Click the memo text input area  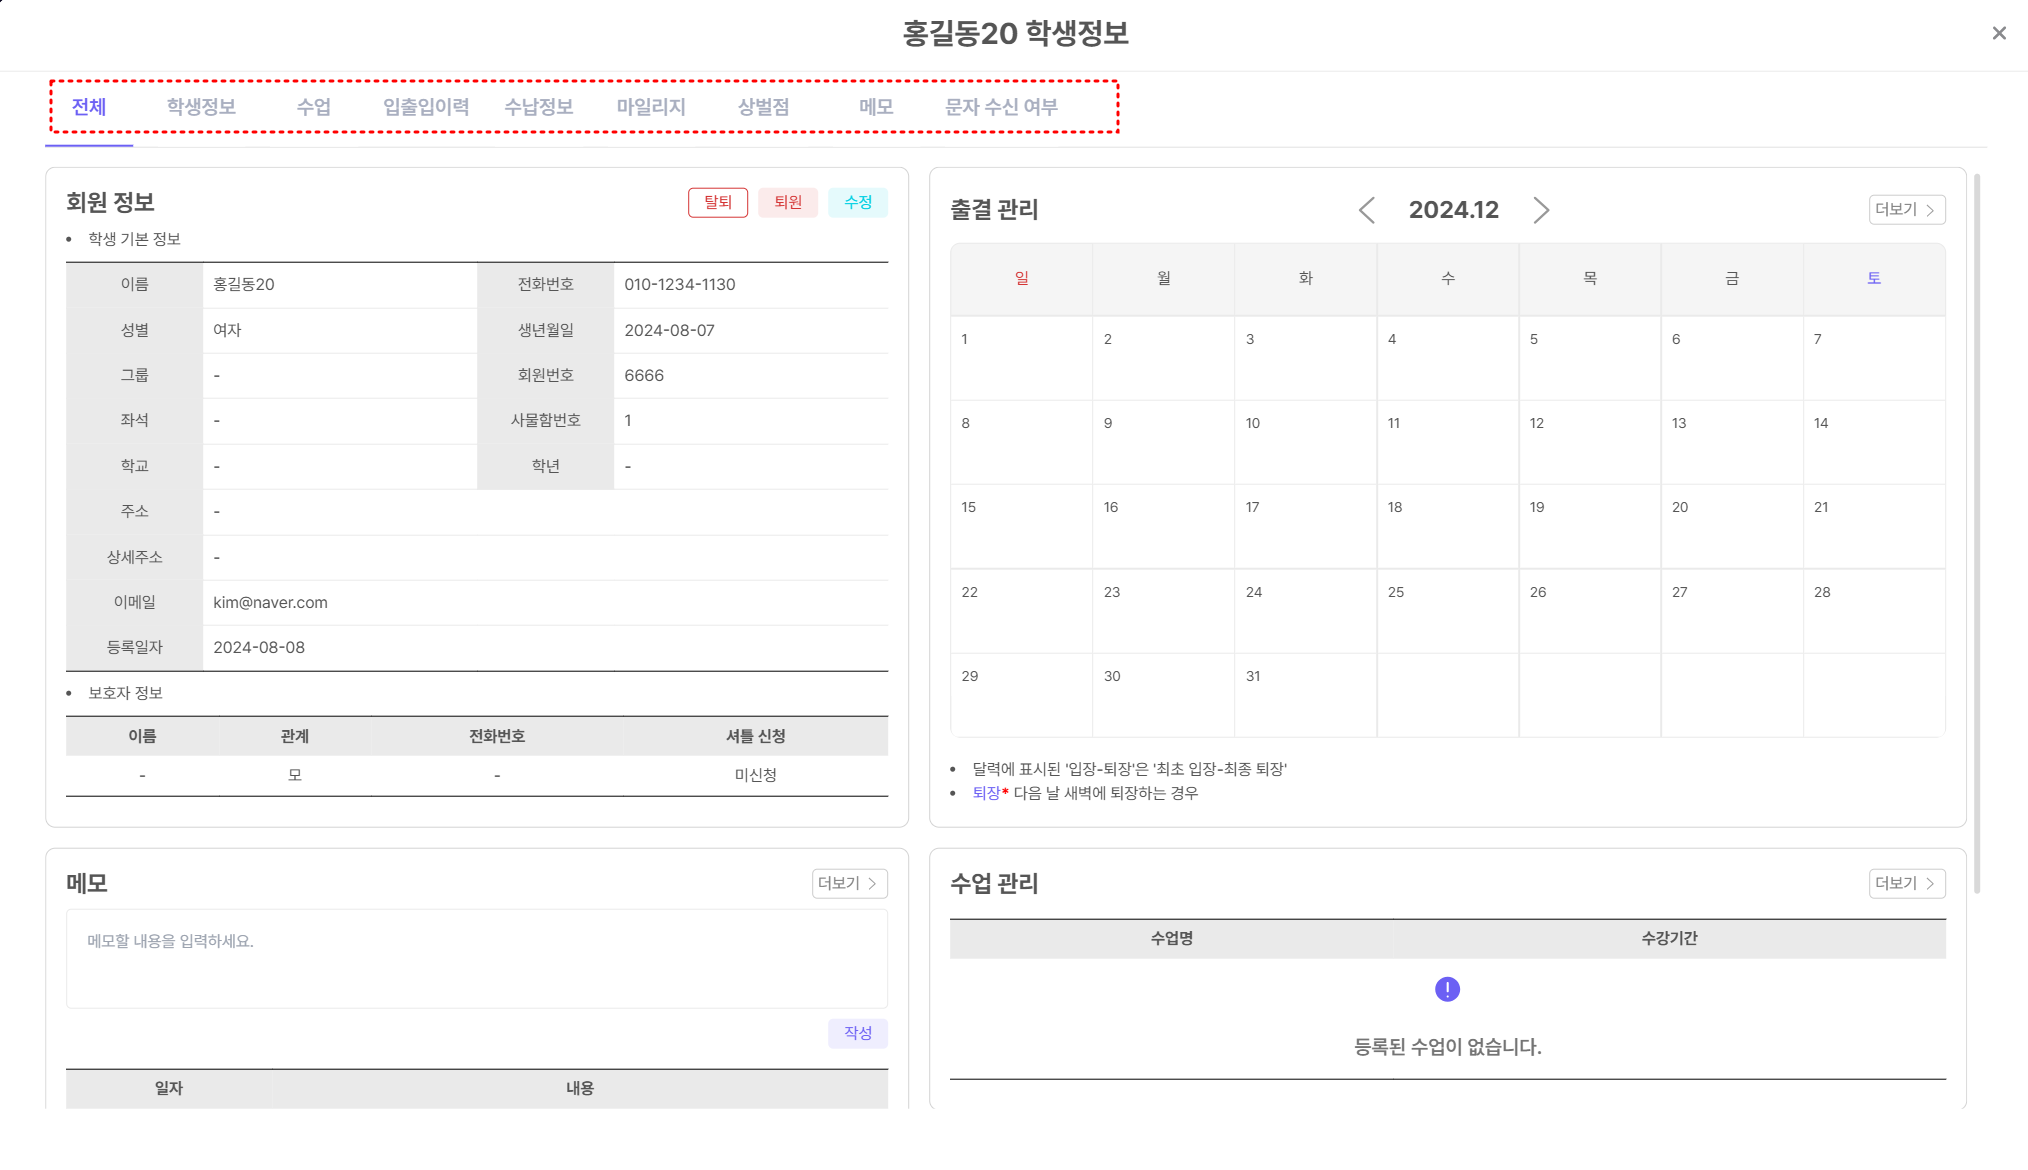click(x=476, y=958)
